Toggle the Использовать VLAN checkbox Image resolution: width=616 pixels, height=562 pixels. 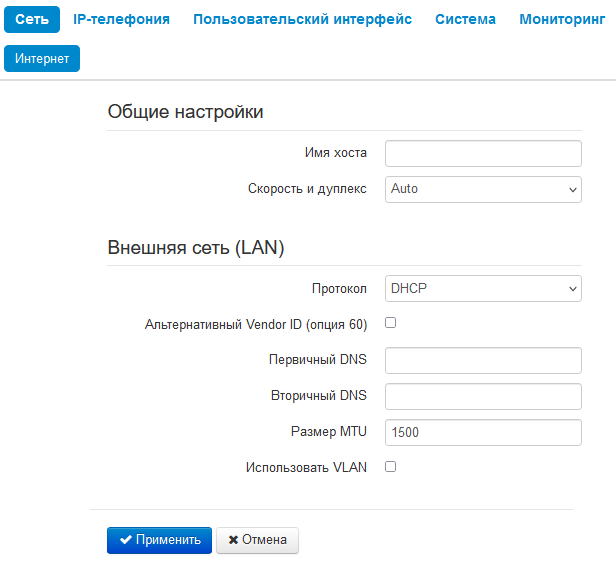(391, 467)
